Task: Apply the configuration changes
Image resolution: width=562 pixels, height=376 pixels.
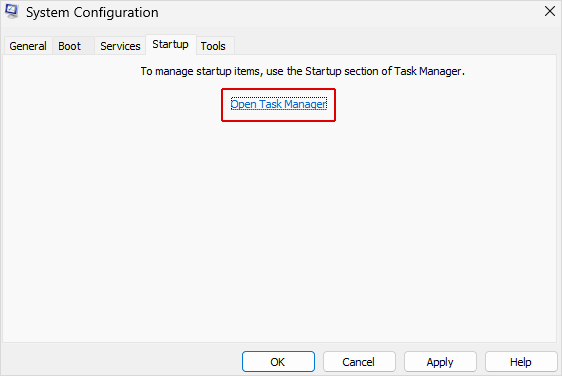Action: 440,362
